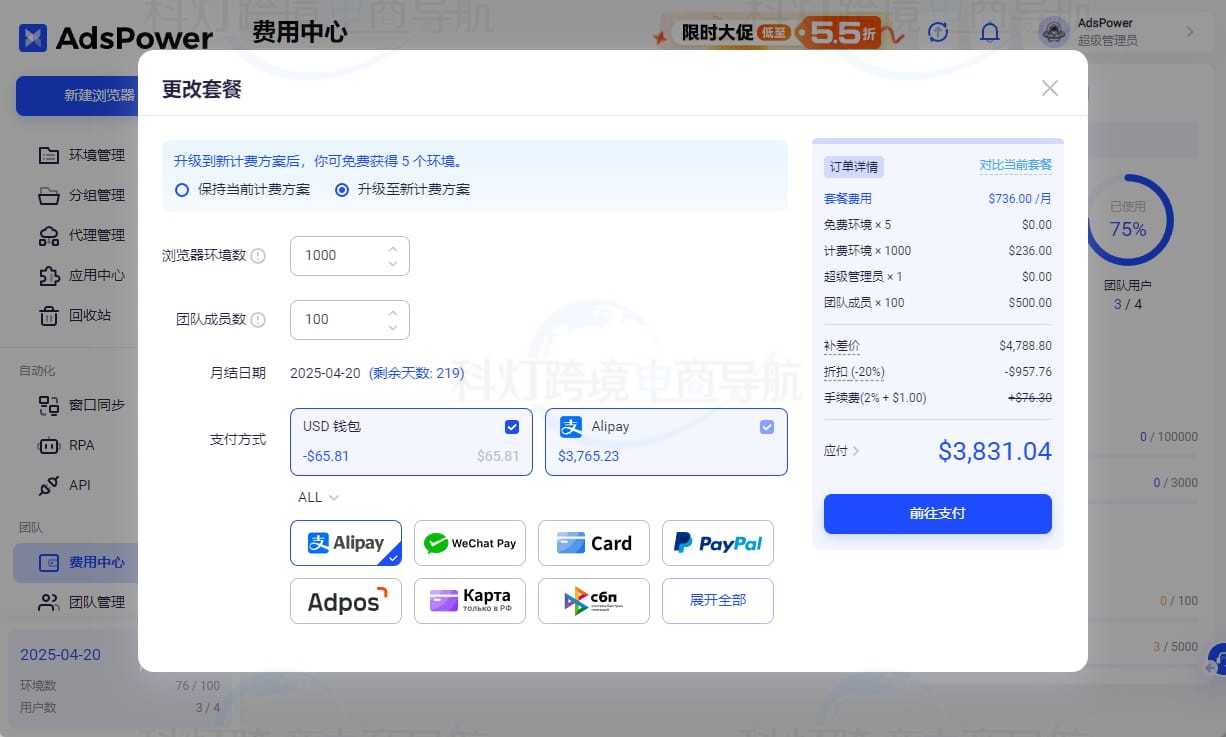Open the notification bell at top
1226x737 pixels.
(990, 31)
